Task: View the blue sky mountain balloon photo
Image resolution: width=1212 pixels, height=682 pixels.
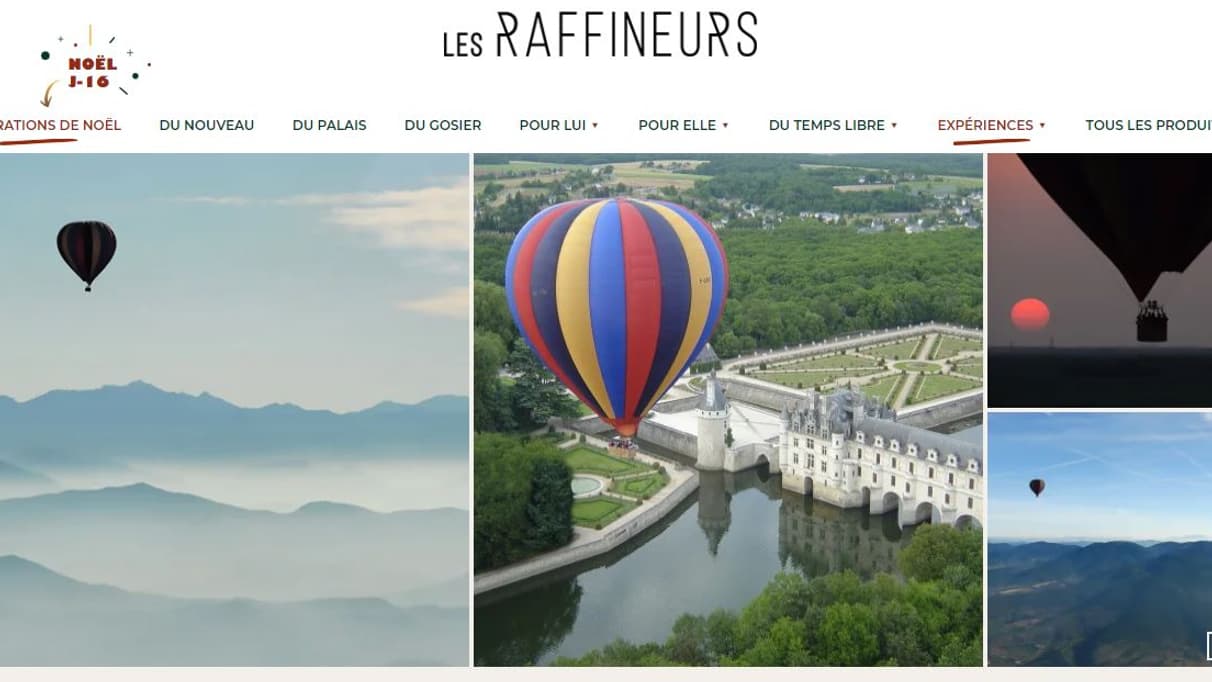Action: point(1100,539)
